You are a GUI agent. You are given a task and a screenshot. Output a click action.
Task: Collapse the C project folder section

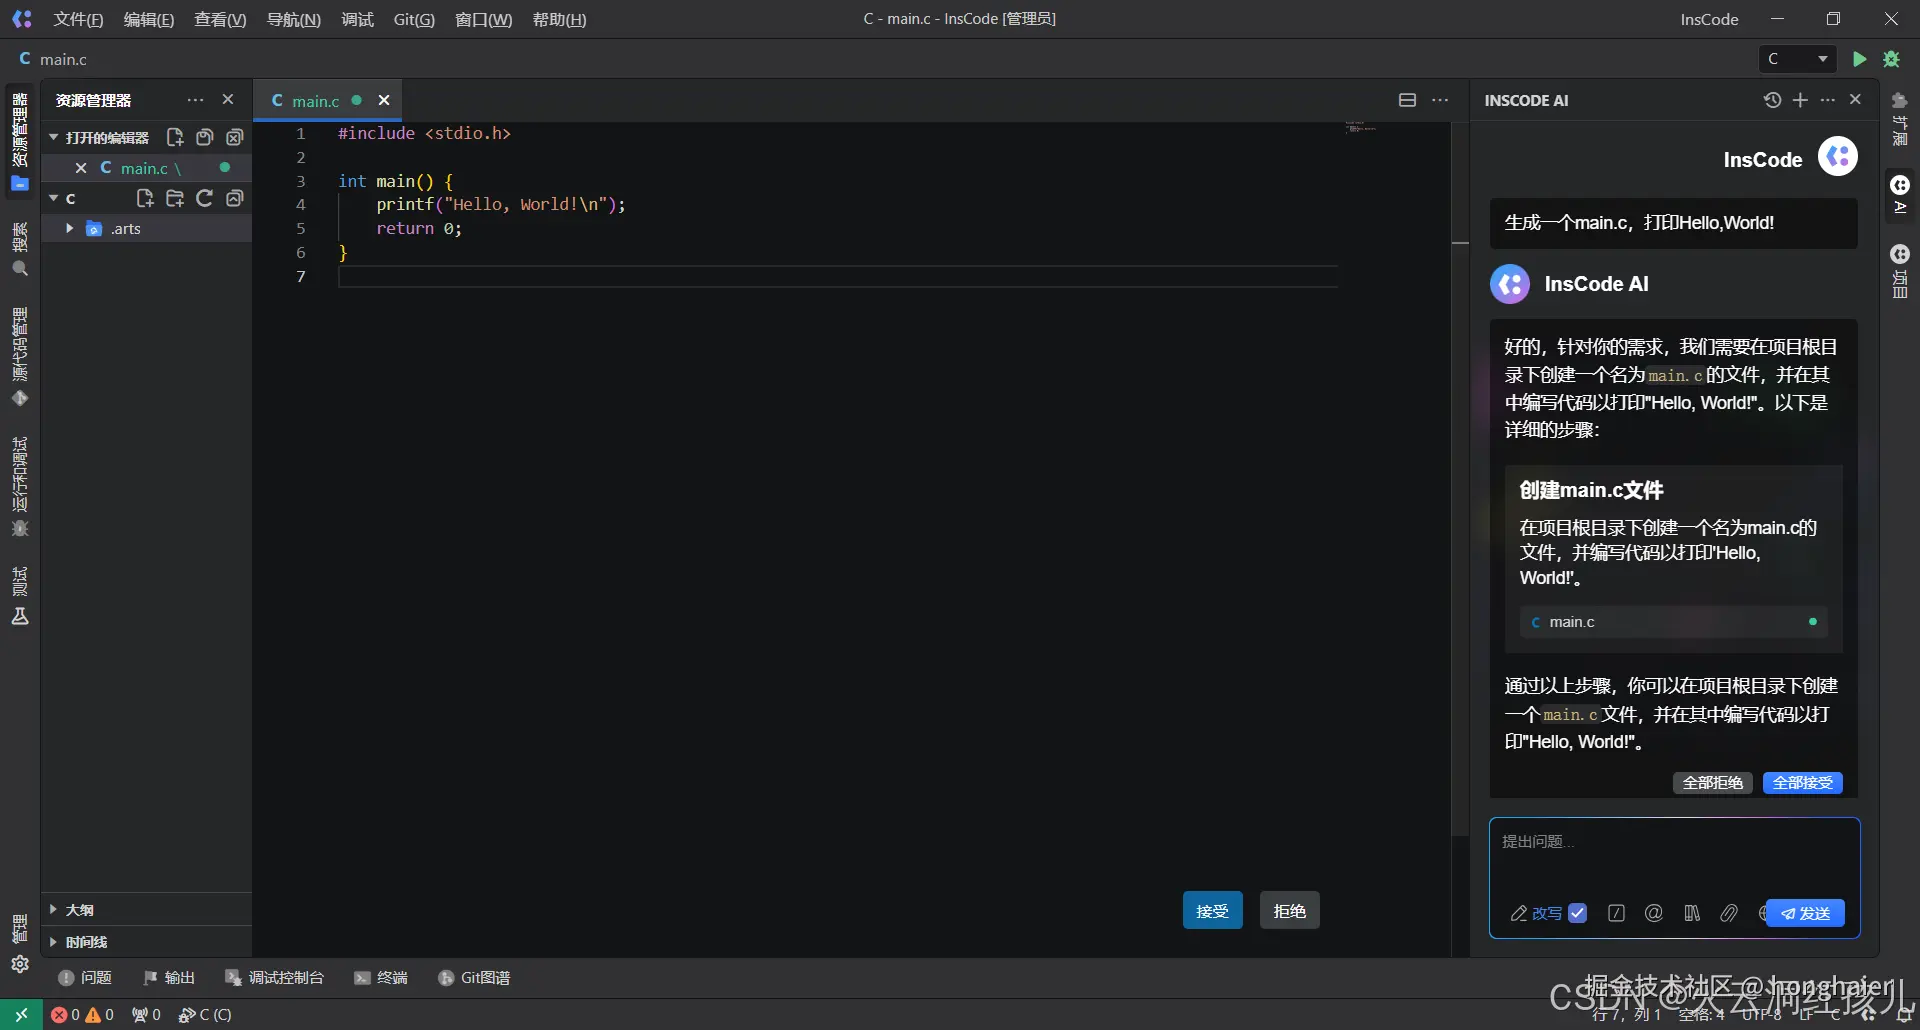coord(54,198)
